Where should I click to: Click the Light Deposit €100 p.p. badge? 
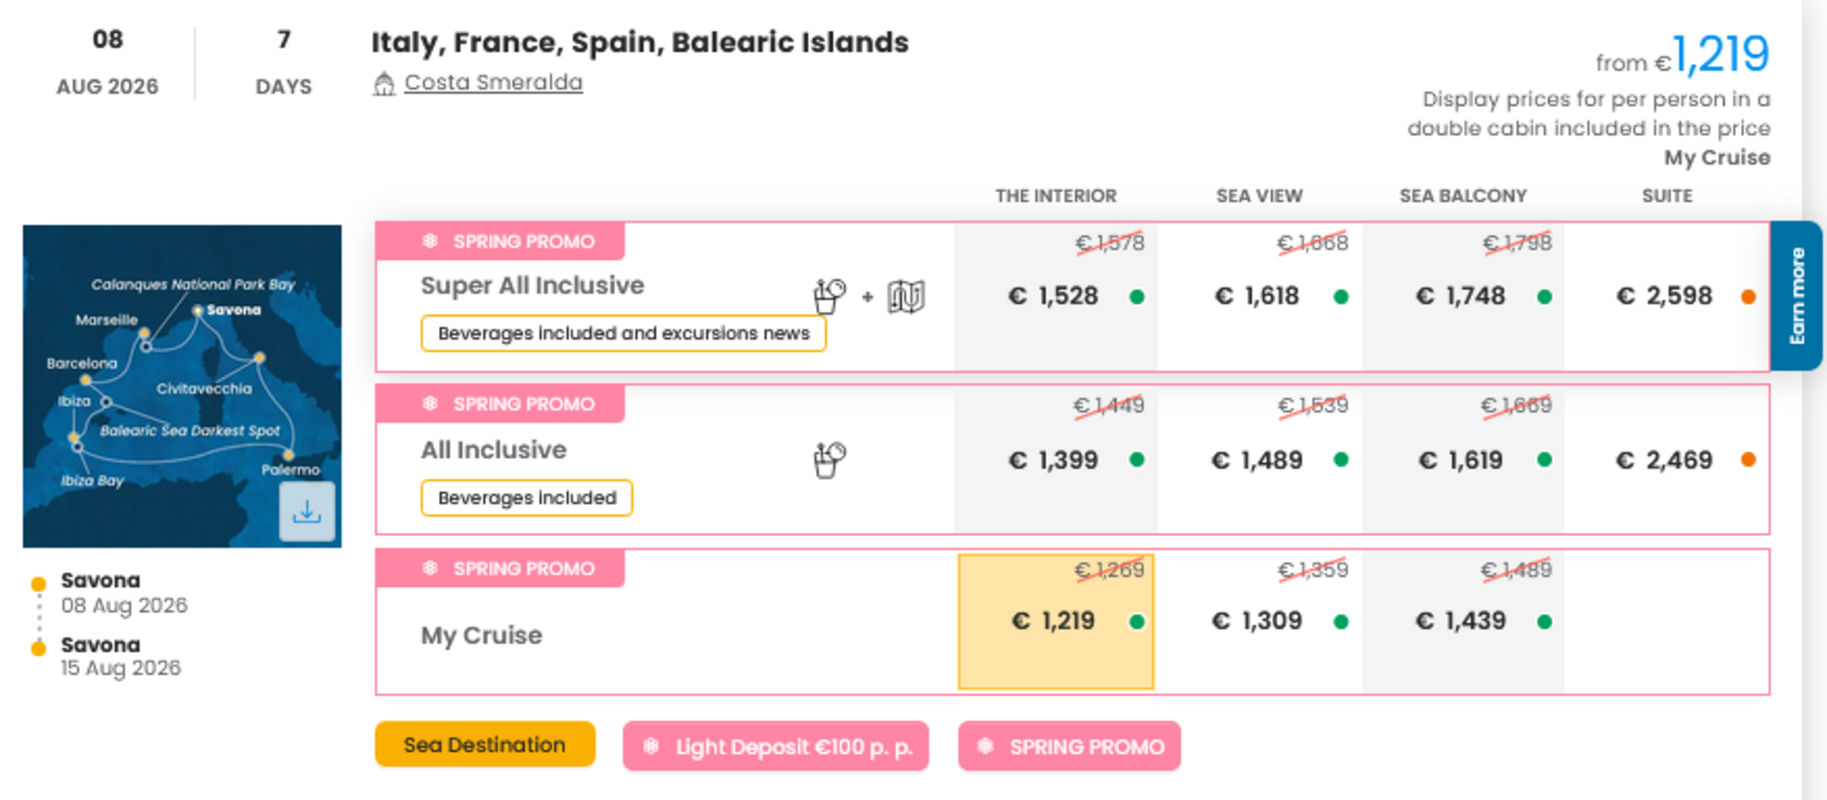click(775, 746)
